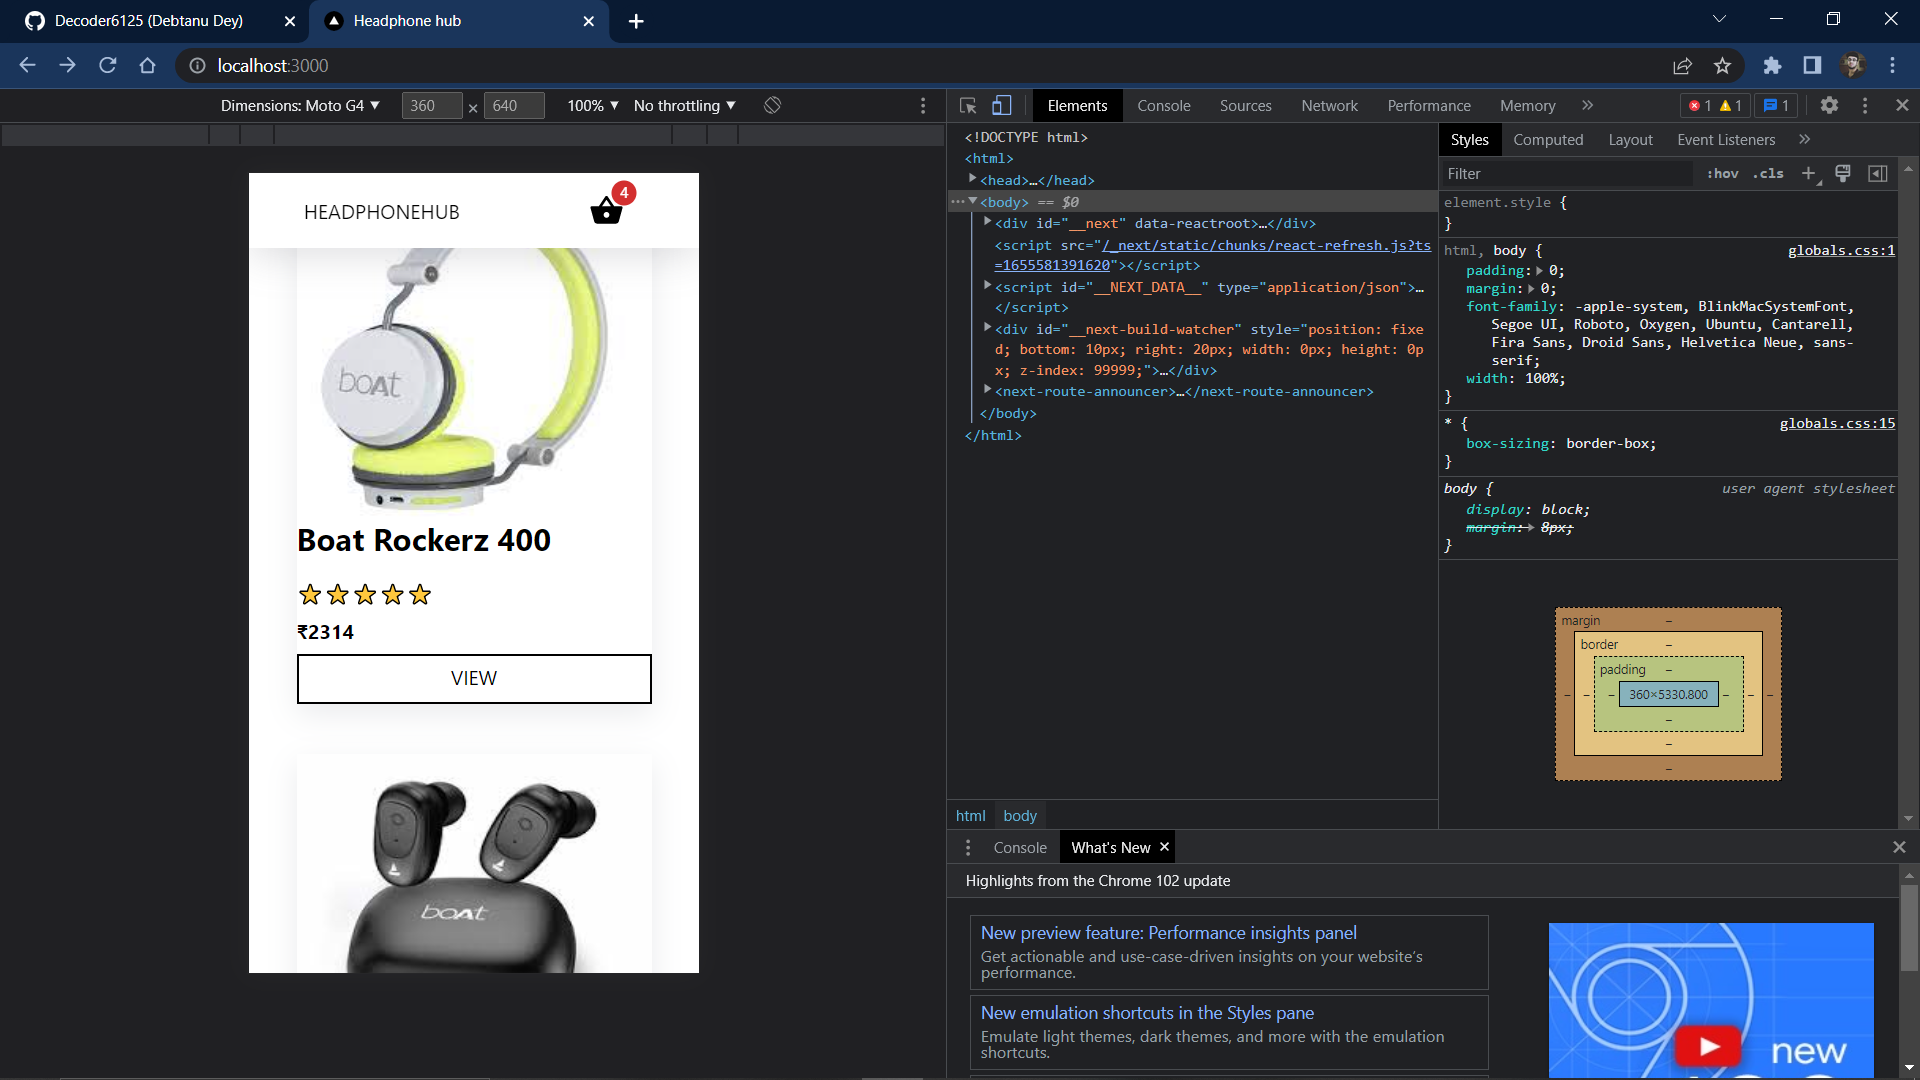Click the shopping basket cart icon
This screenshot has height=1080, width=1920.
tap(606, 211)
